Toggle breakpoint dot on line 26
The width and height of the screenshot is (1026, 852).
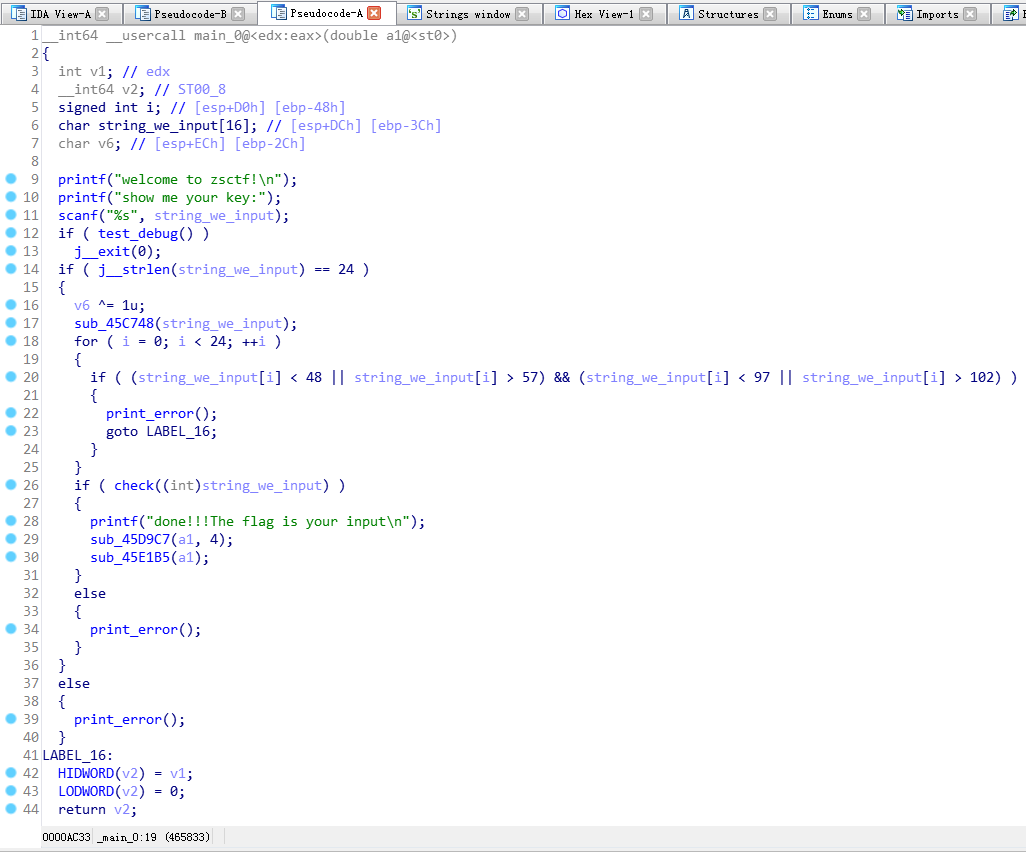click(11, 484)
